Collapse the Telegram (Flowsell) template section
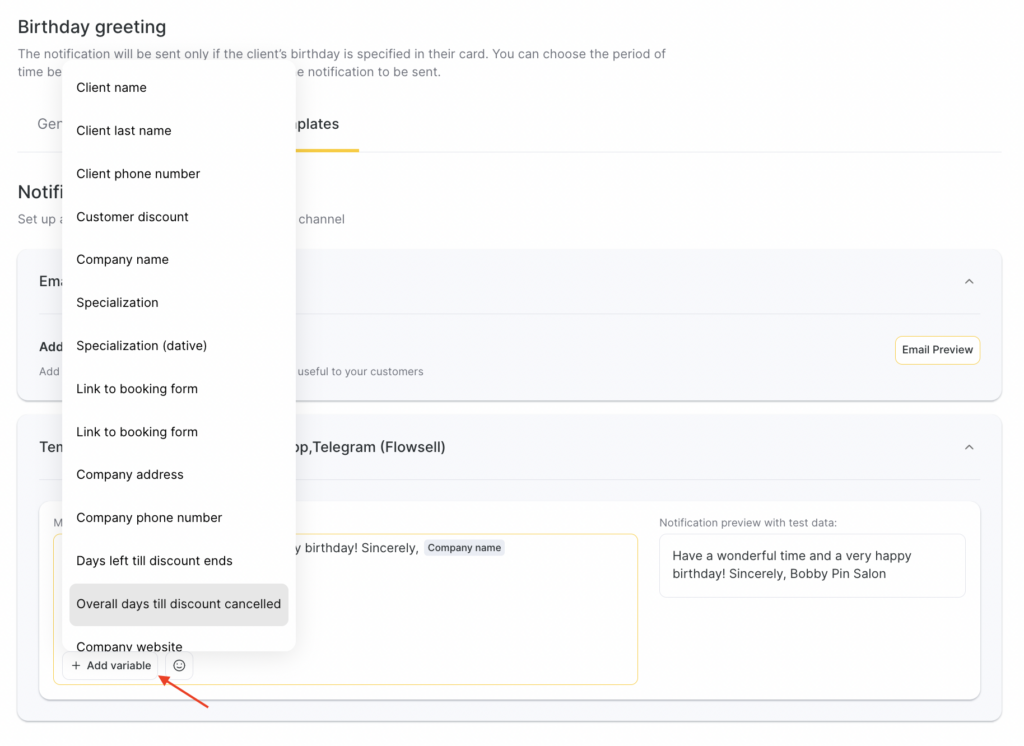 click(x=968, y=447)
